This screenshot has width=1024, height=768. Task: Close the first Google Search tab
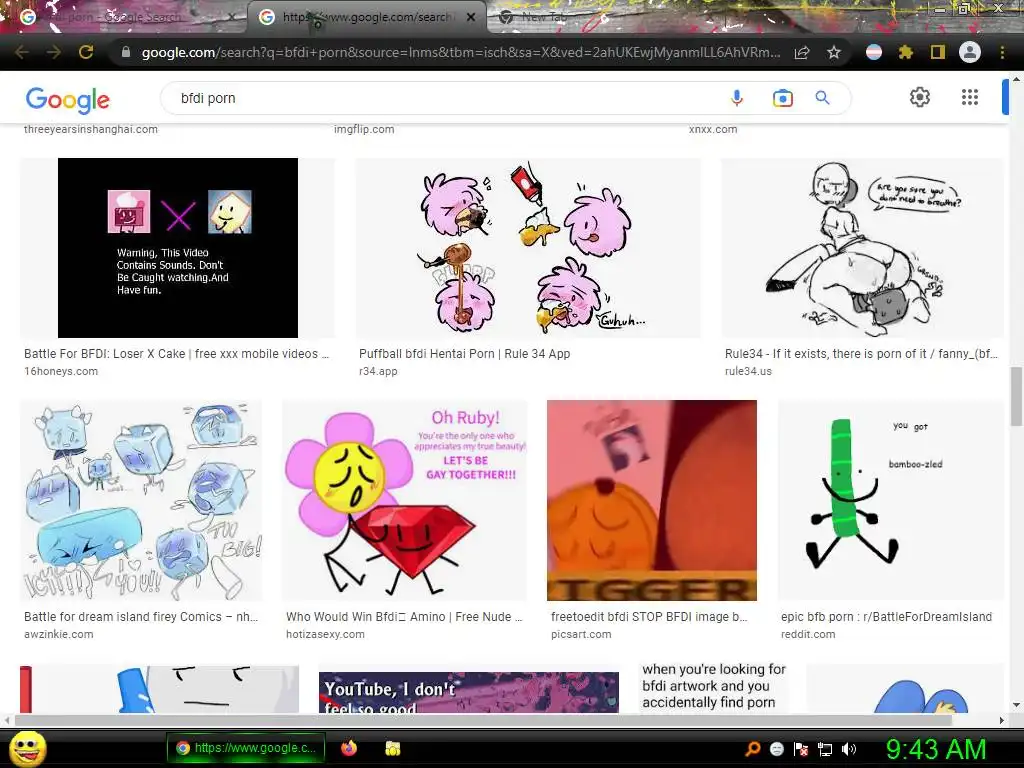[x=232, y=18]
